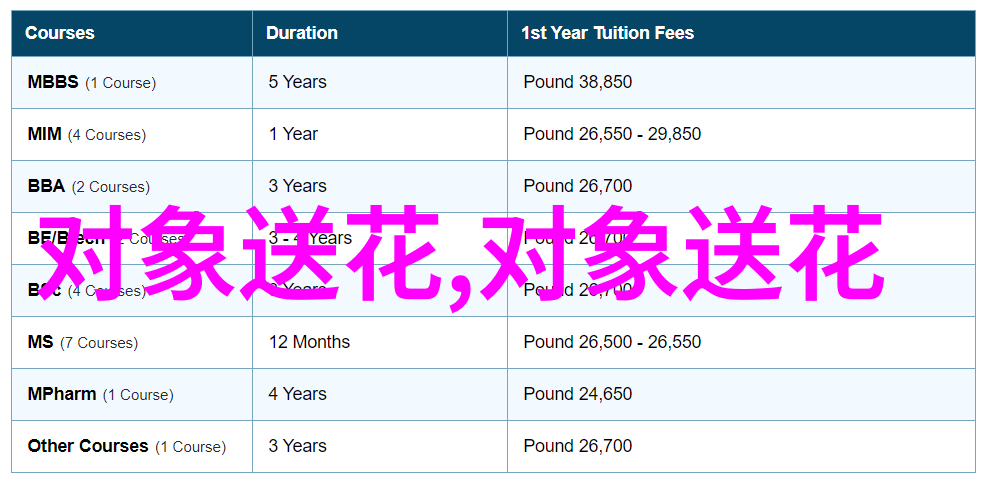The image size is (984, 483).
Task: Open the Other Courses link
Action: [x=88, y=446]
